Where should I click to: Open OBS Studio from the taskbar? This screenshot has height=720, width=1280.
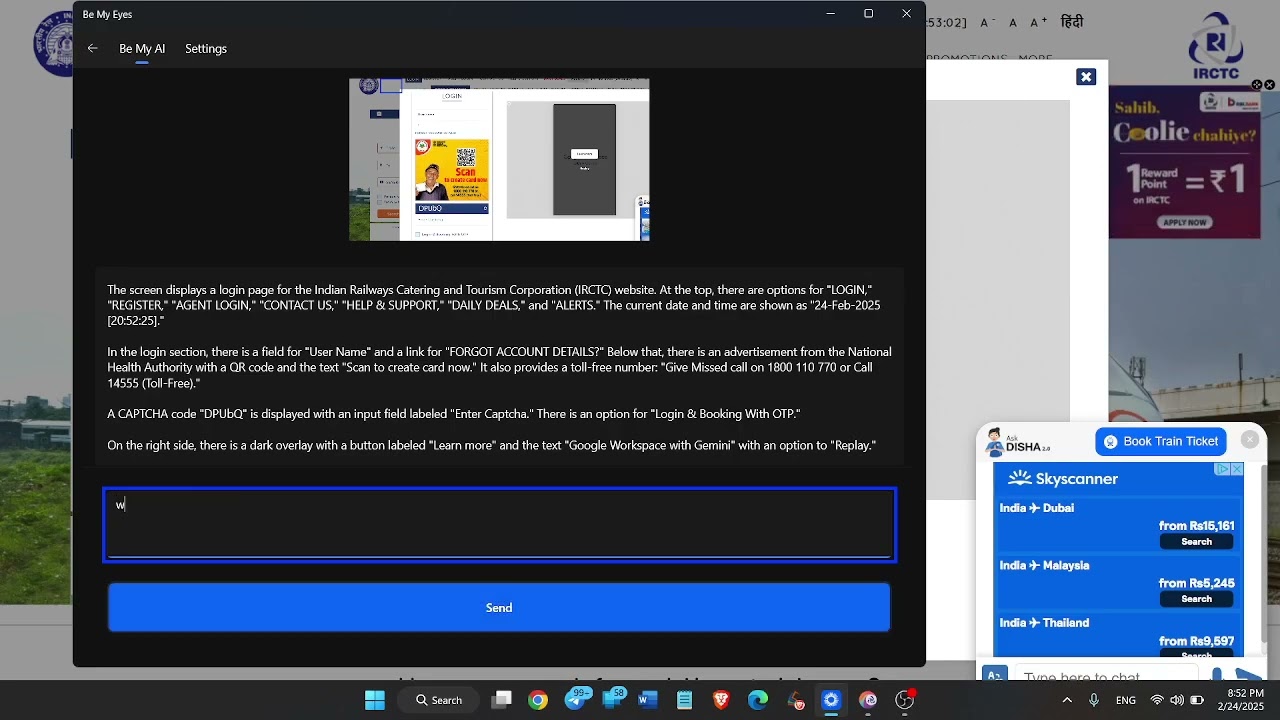(905, 699)
